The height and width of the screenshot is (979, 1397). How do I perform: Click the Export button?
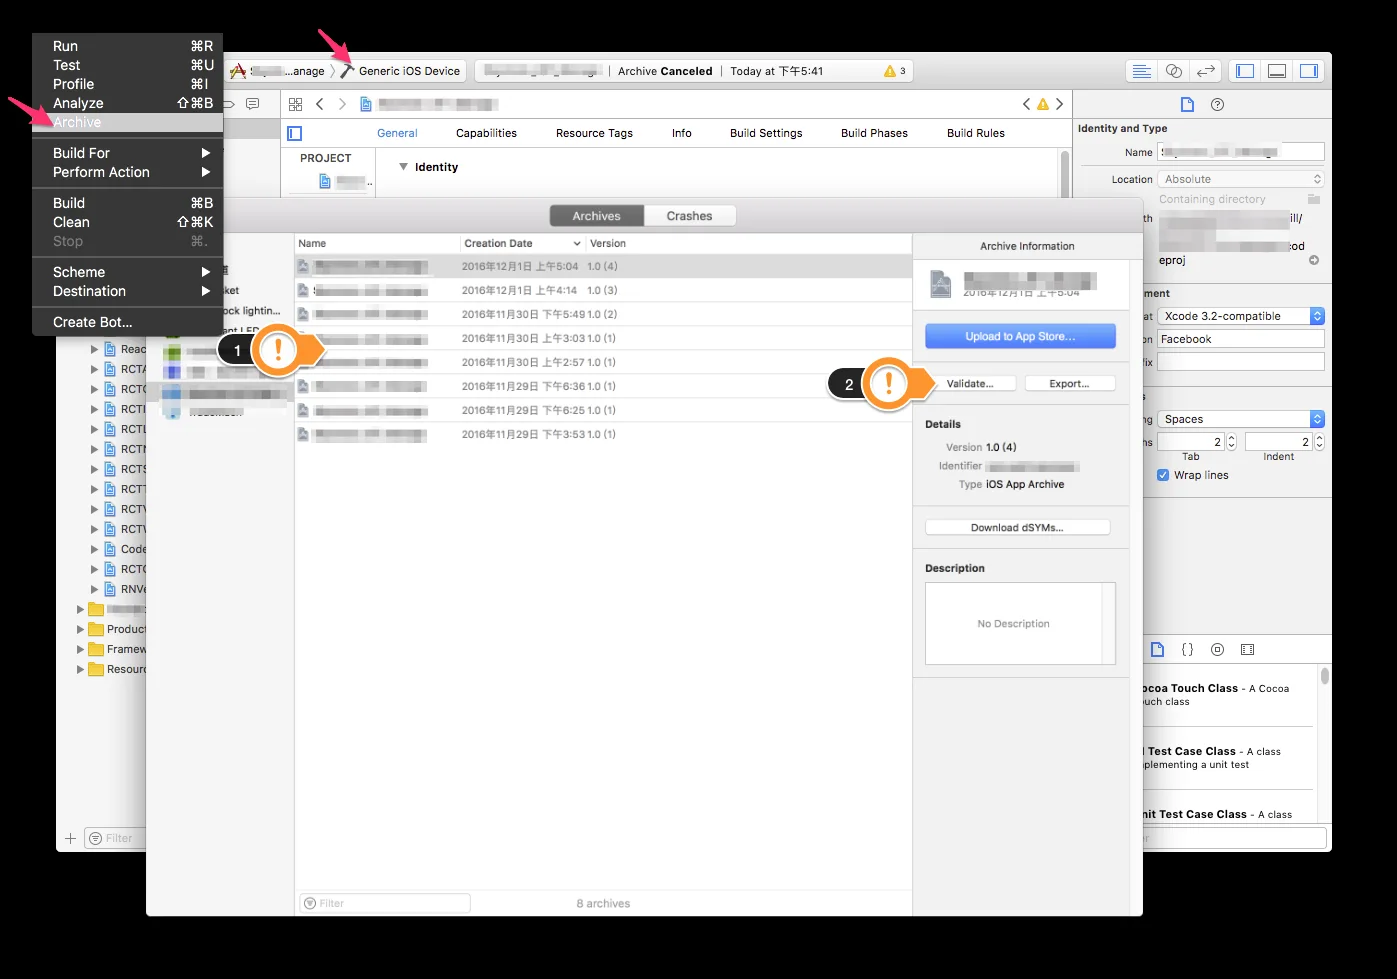1069,384
